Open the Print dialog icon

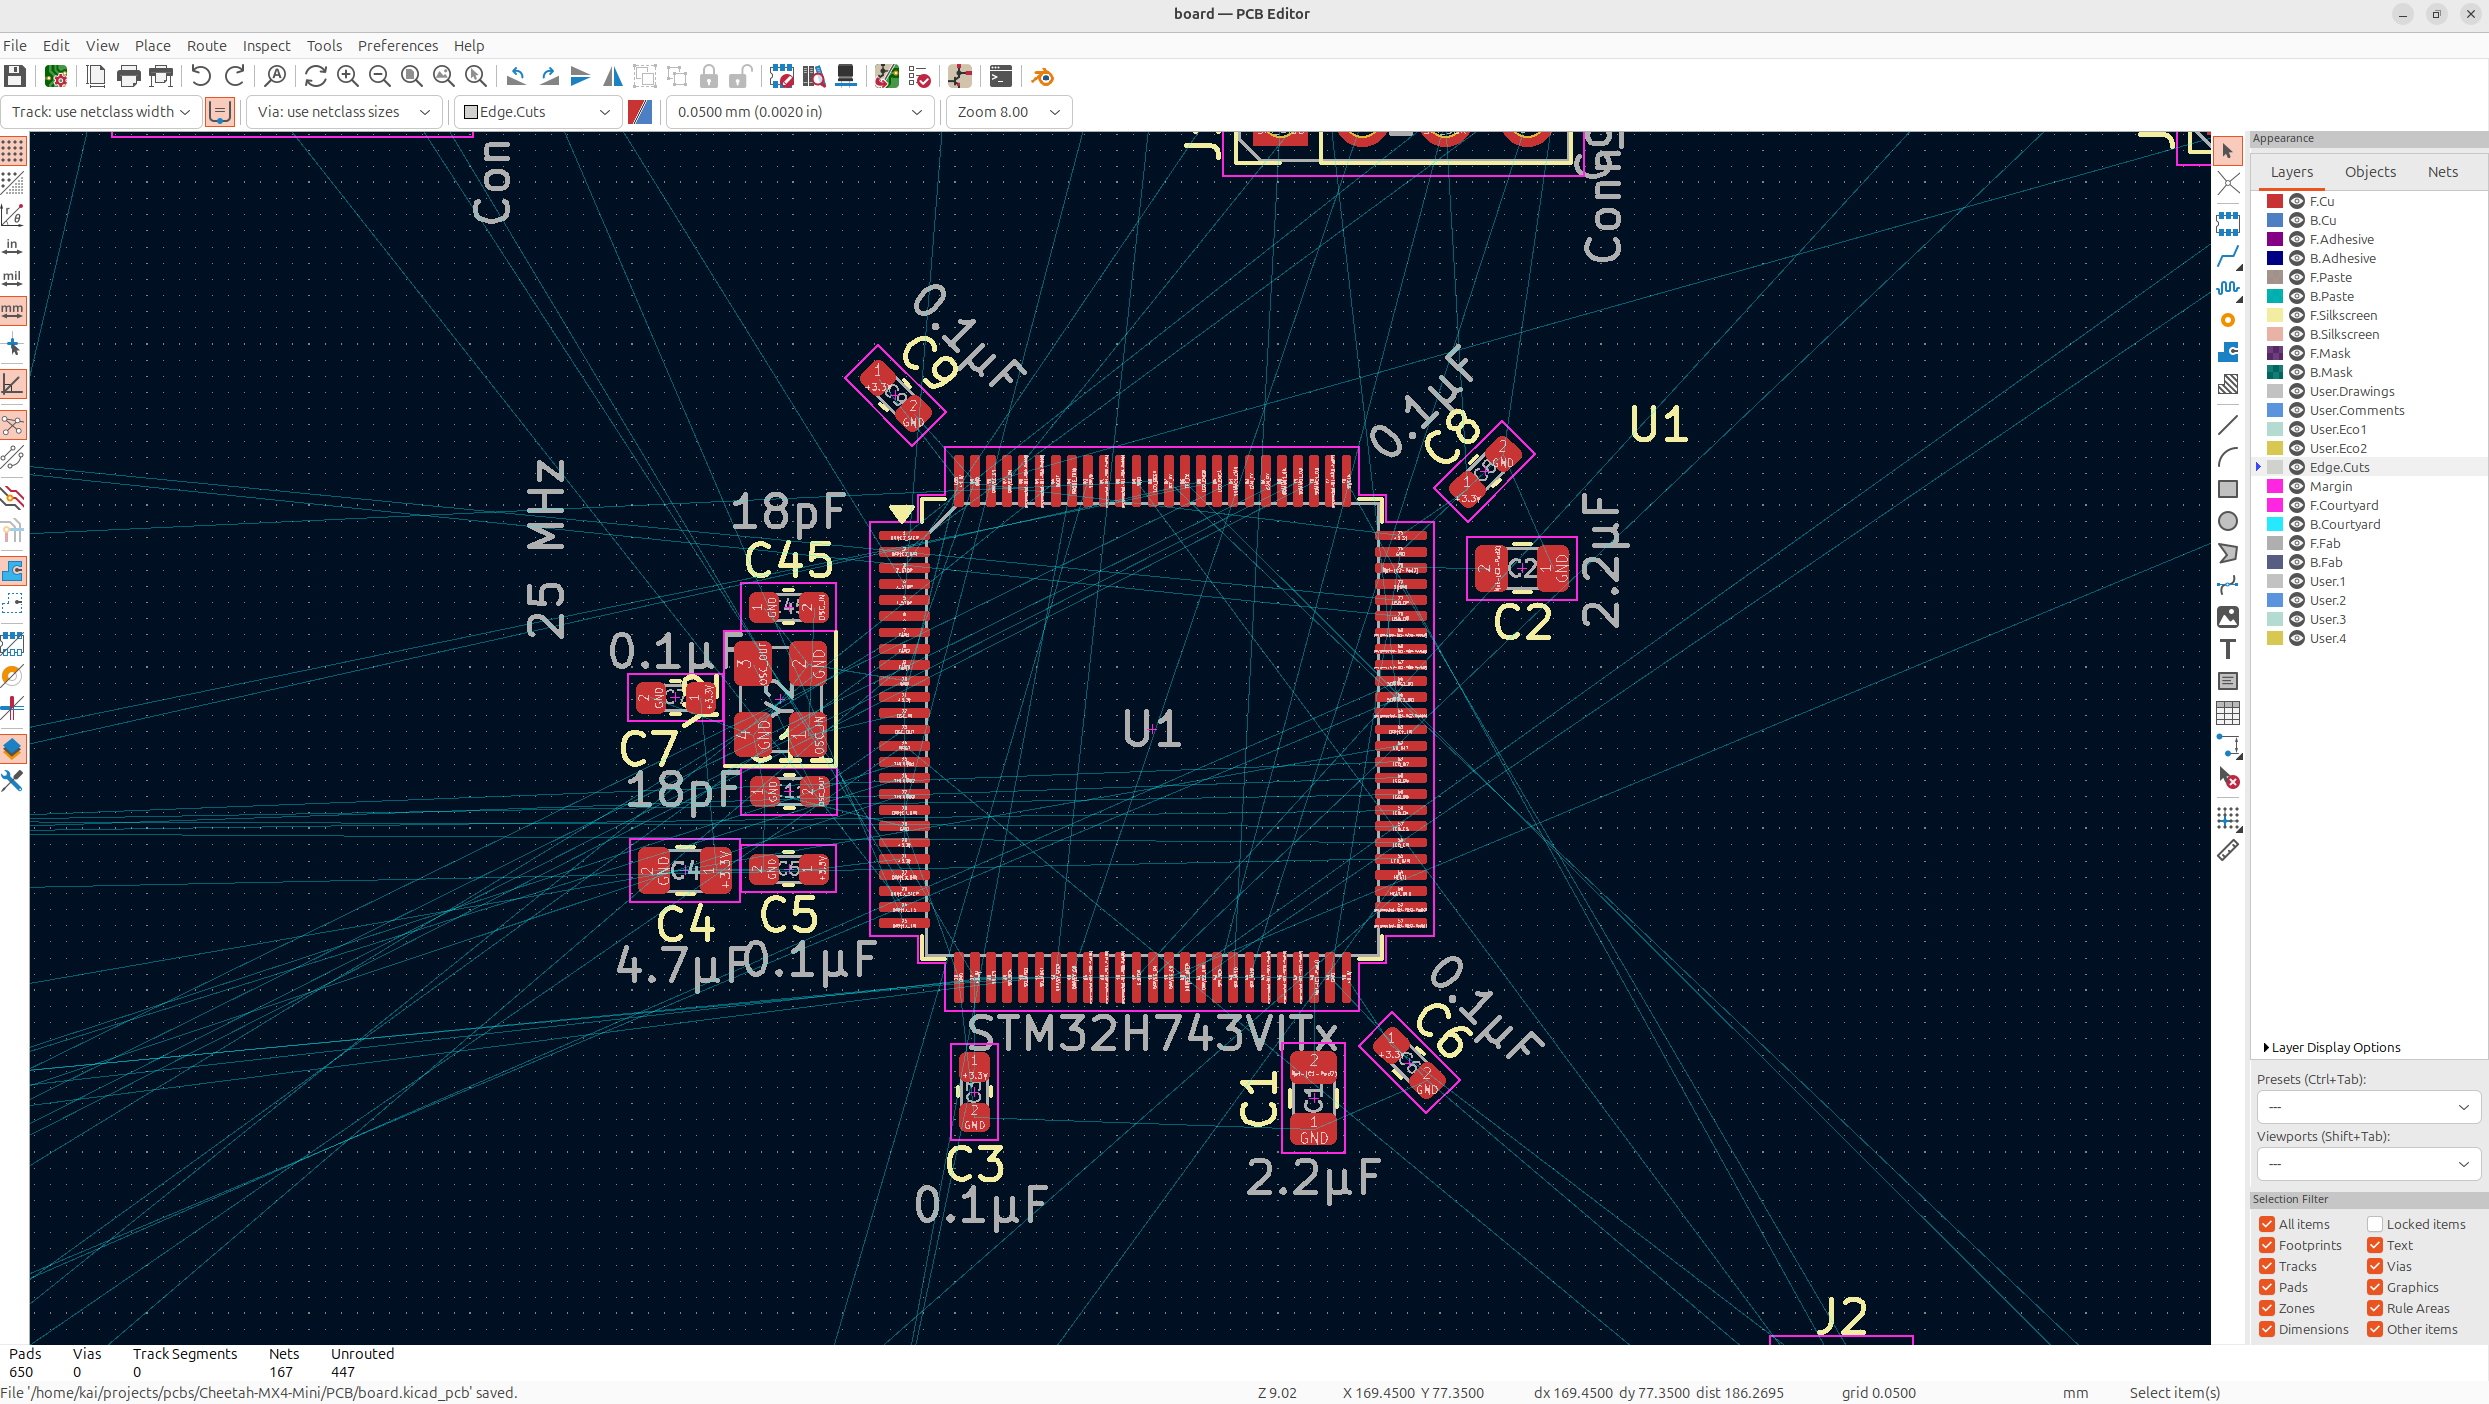coord(128,77)
